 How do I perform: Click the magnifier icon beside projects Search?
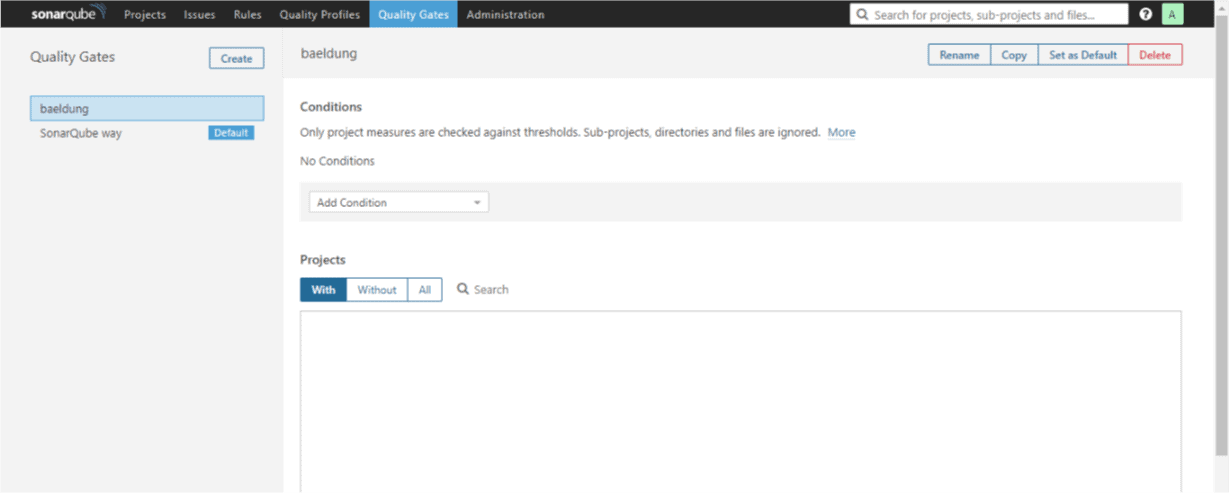click(x=463, y=289)
